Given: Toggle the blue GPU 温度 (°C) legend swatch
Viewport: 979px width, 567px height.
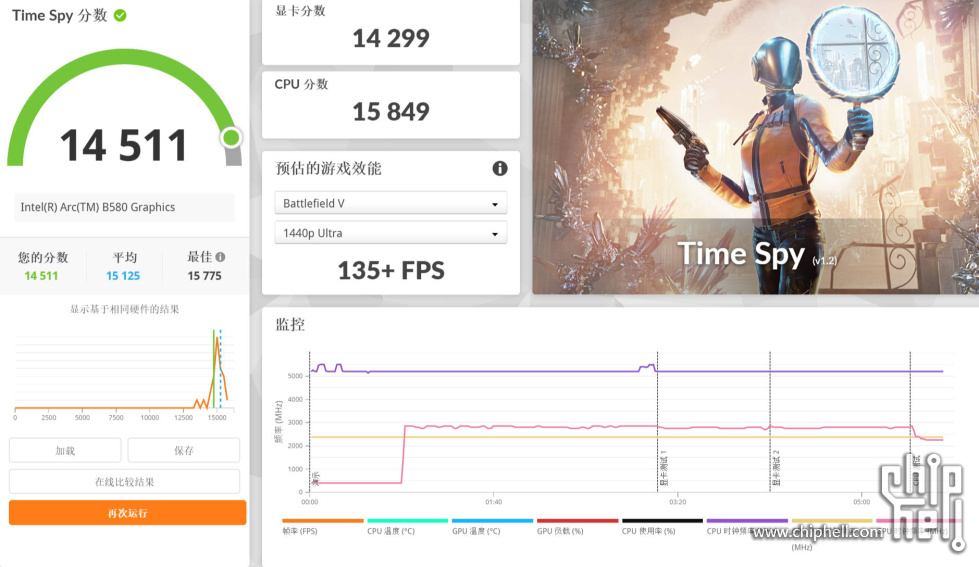Looking at the screenshot, I should 492,520.
